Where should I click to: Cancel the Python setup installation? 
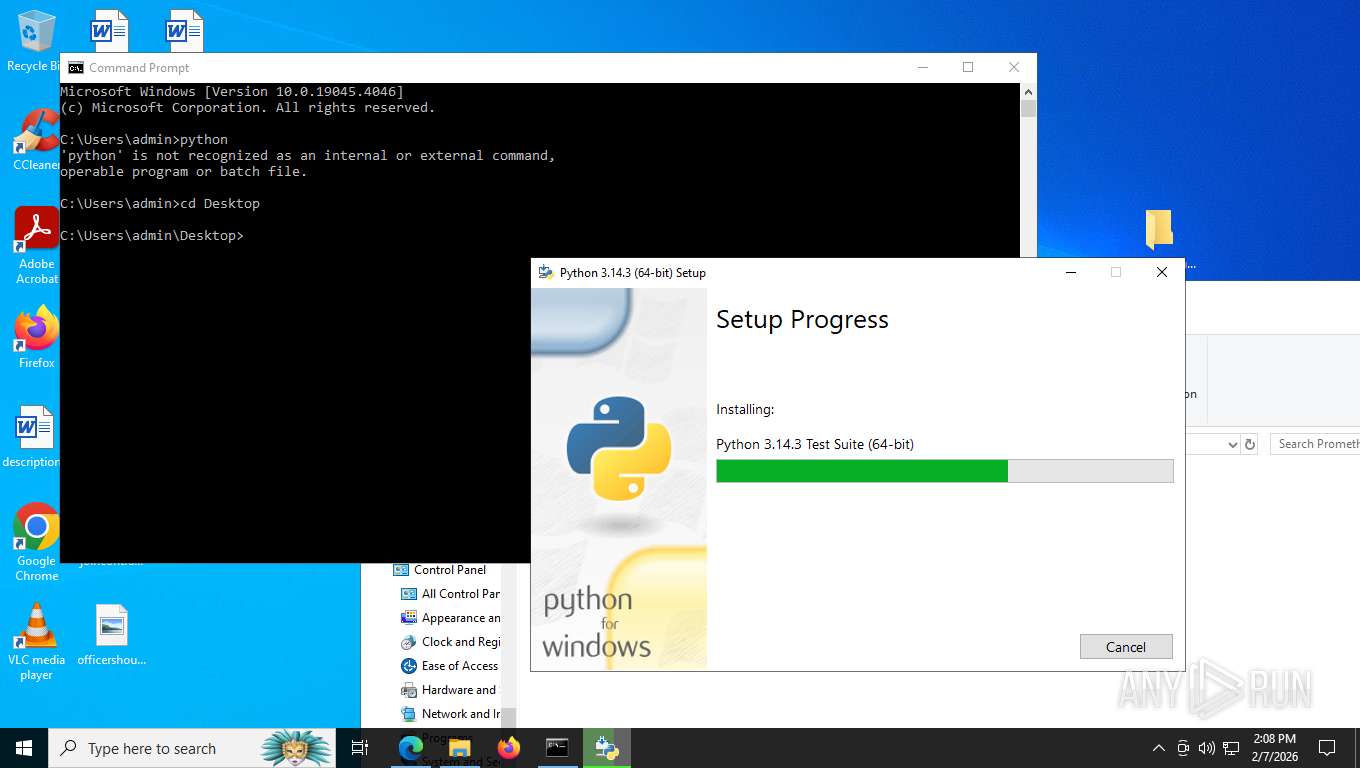1126,647
